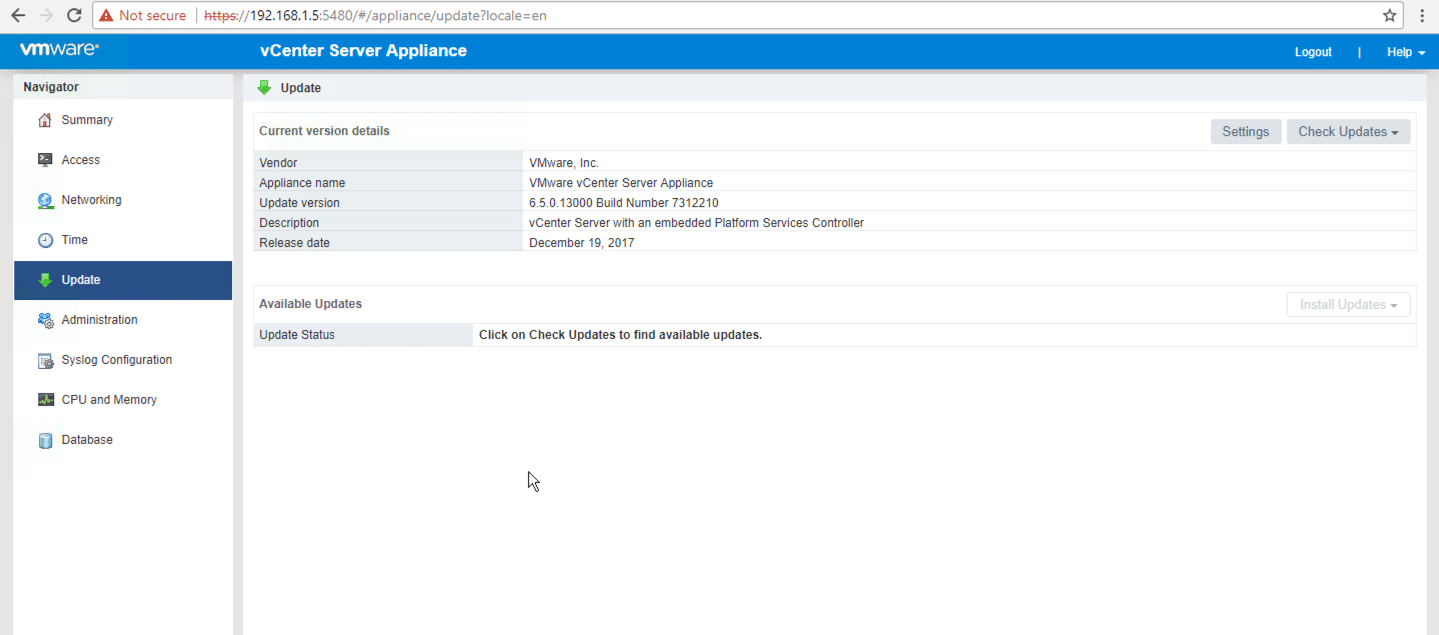Click the Networking globe icon

click(45, 201)
